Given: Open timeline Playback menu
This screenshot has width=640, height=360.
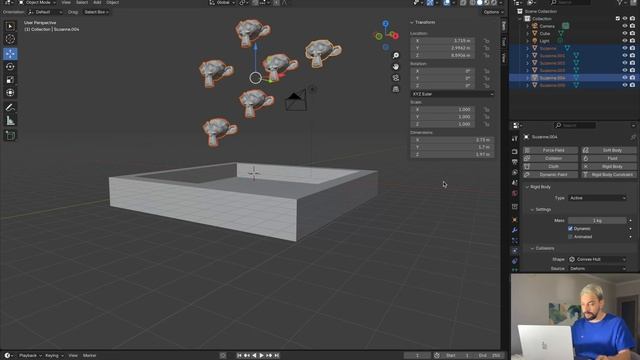Looking at the screenshot, I should click(x=30, y=356).
